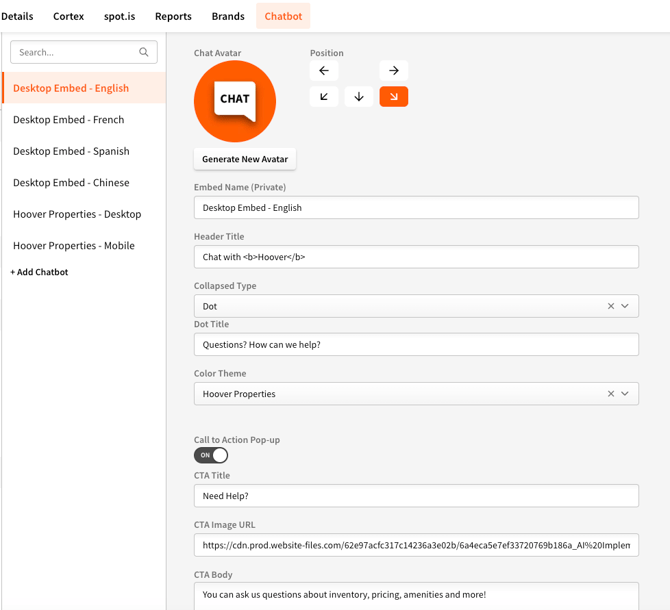Set chat position to right arrow
Image resolution: width=670 pixels, height=610 pixels.
(394, 70)
